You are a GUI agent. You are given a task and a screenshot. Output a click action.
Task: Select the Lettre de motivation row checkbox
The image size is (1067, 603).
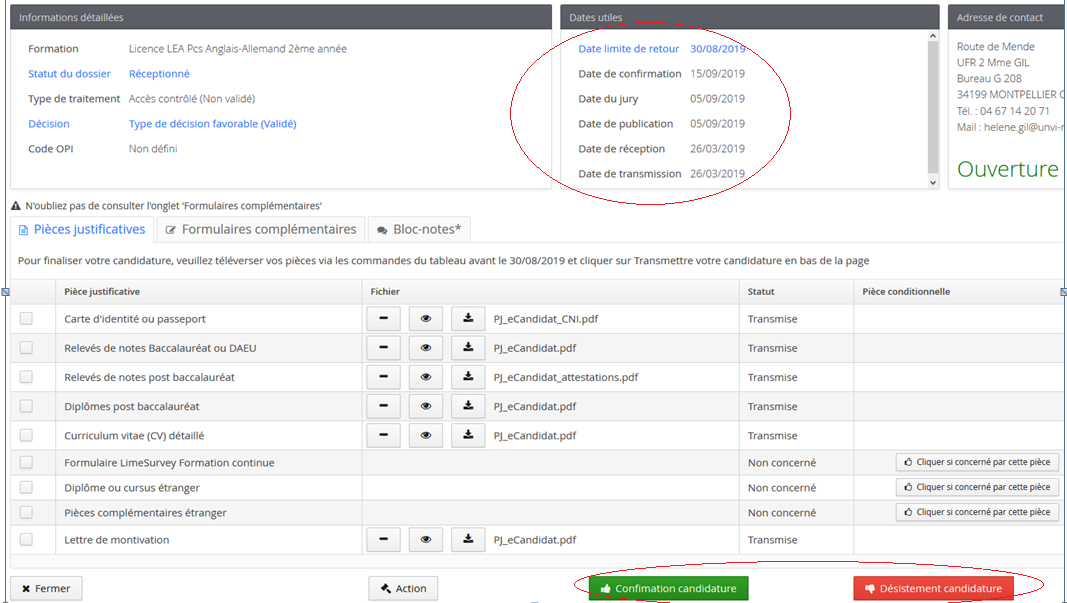pyautogui.click(x=26, y=540)
